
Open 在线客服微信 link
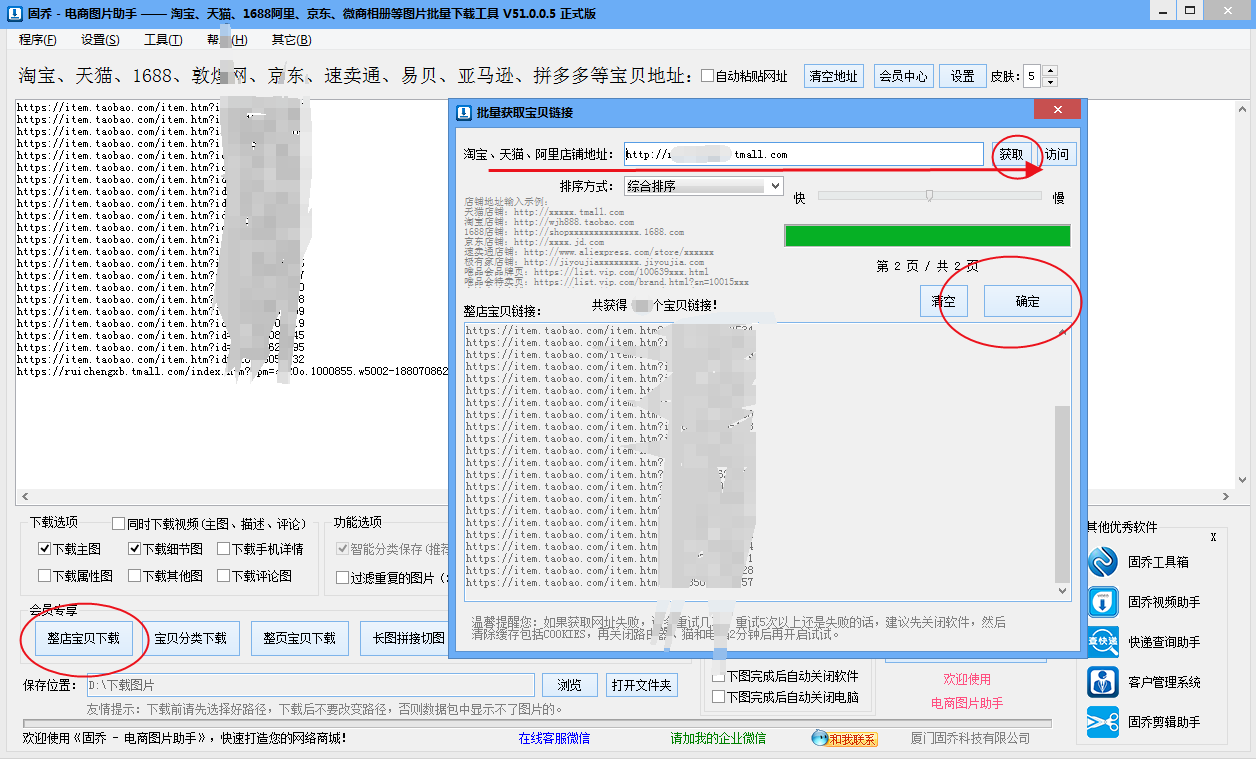(x=554, y=739)
